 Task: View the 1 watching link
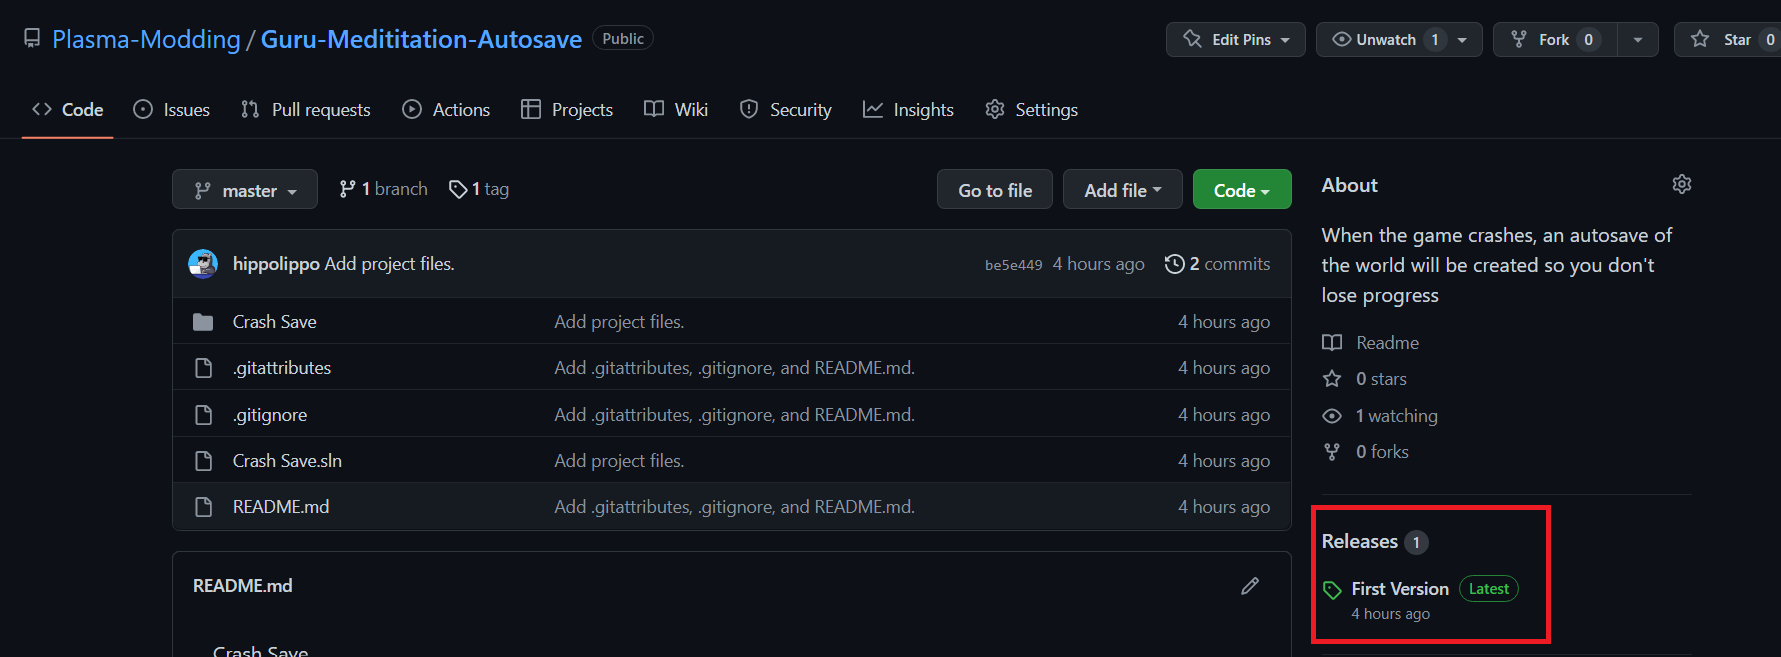click(x=1397, y=416)
